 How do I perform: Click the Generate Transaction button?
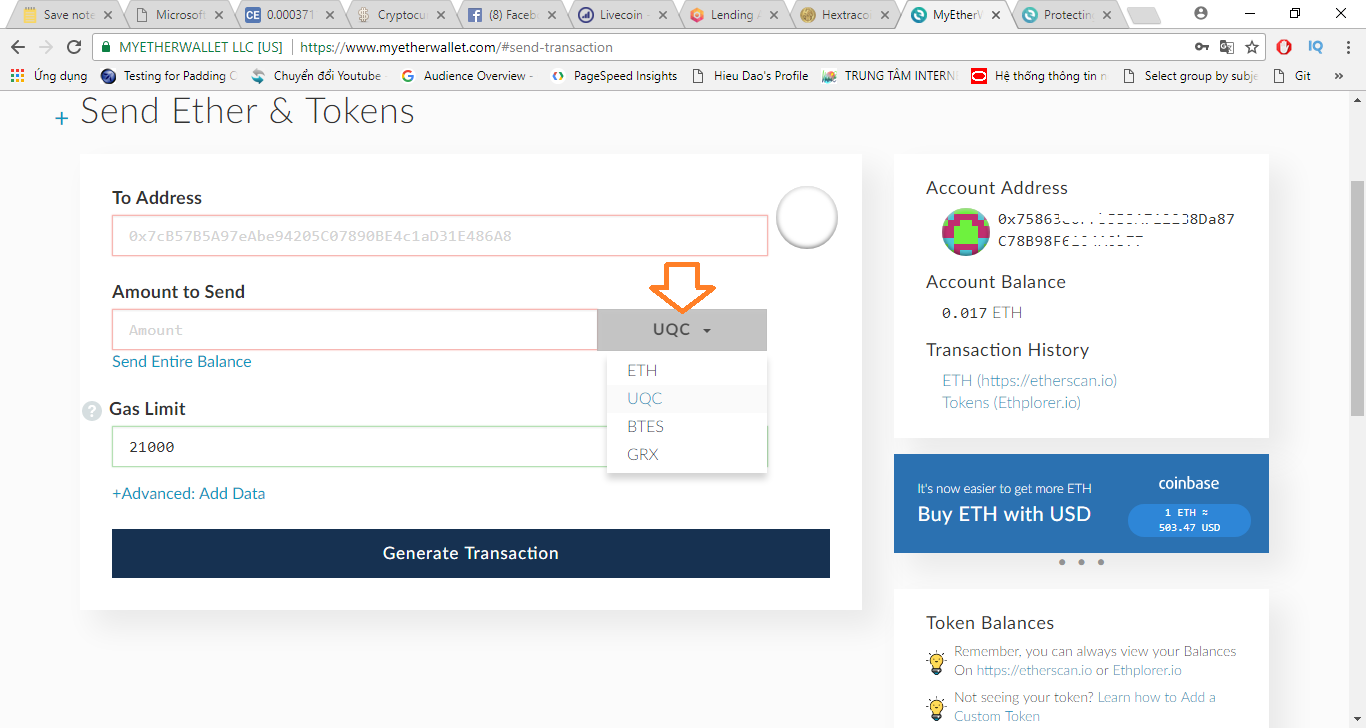pos(470,553)
